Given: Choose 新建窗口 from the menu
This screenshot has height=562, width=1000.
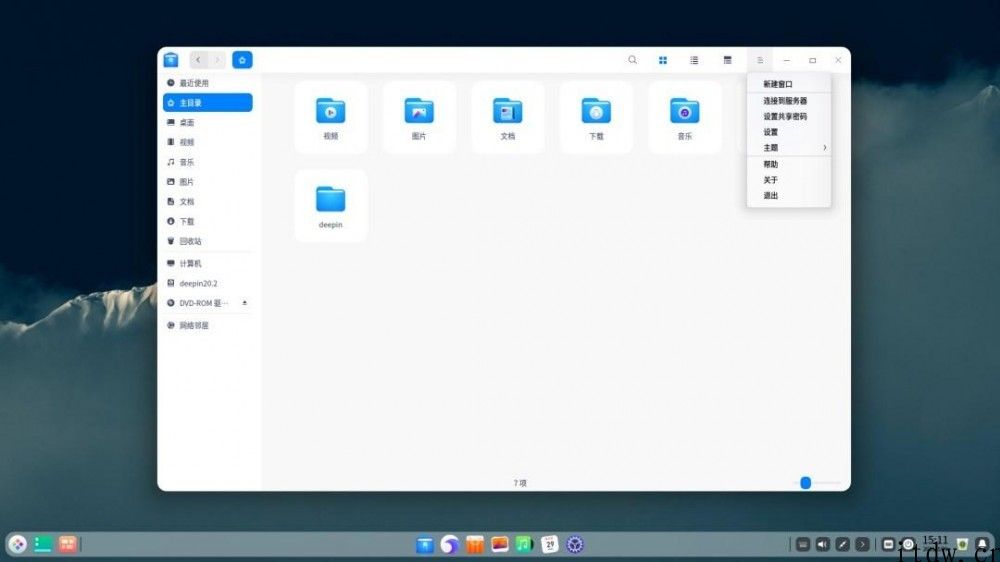Looking at the screenshot, I should tap(789, 84).
